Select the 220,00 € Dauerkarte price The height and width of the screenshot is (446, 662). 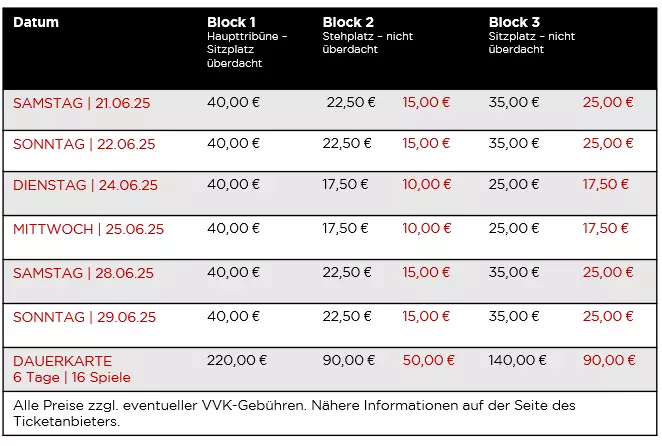237,360
